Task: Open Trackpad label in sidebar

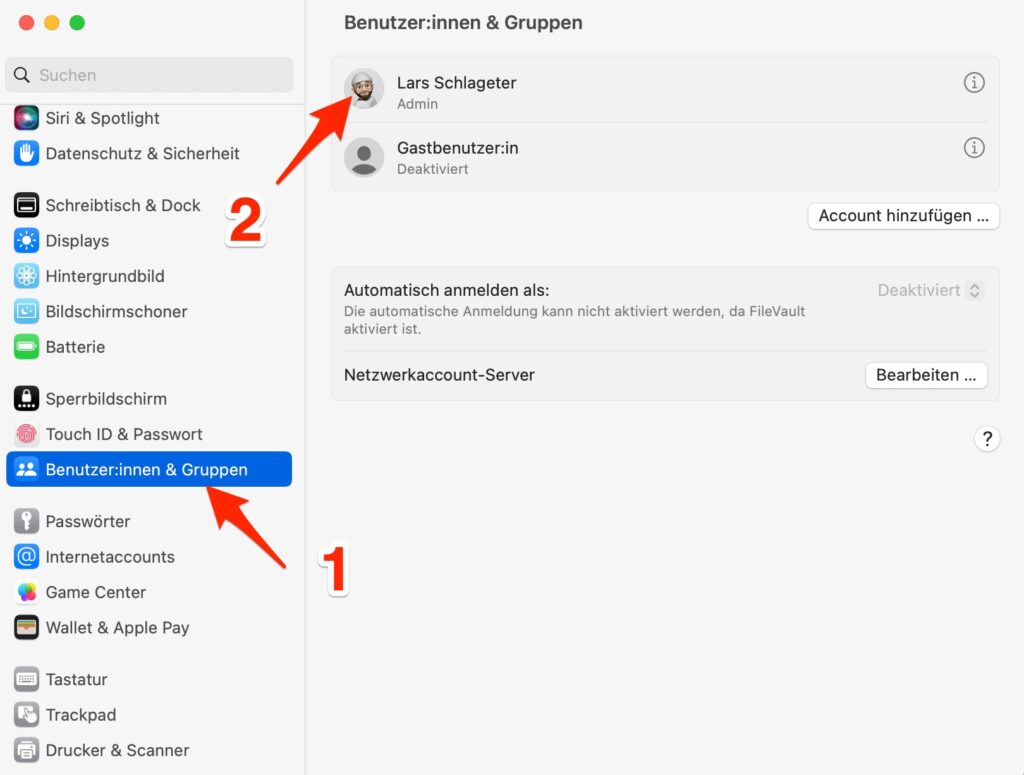Action: tap(81, 715)
